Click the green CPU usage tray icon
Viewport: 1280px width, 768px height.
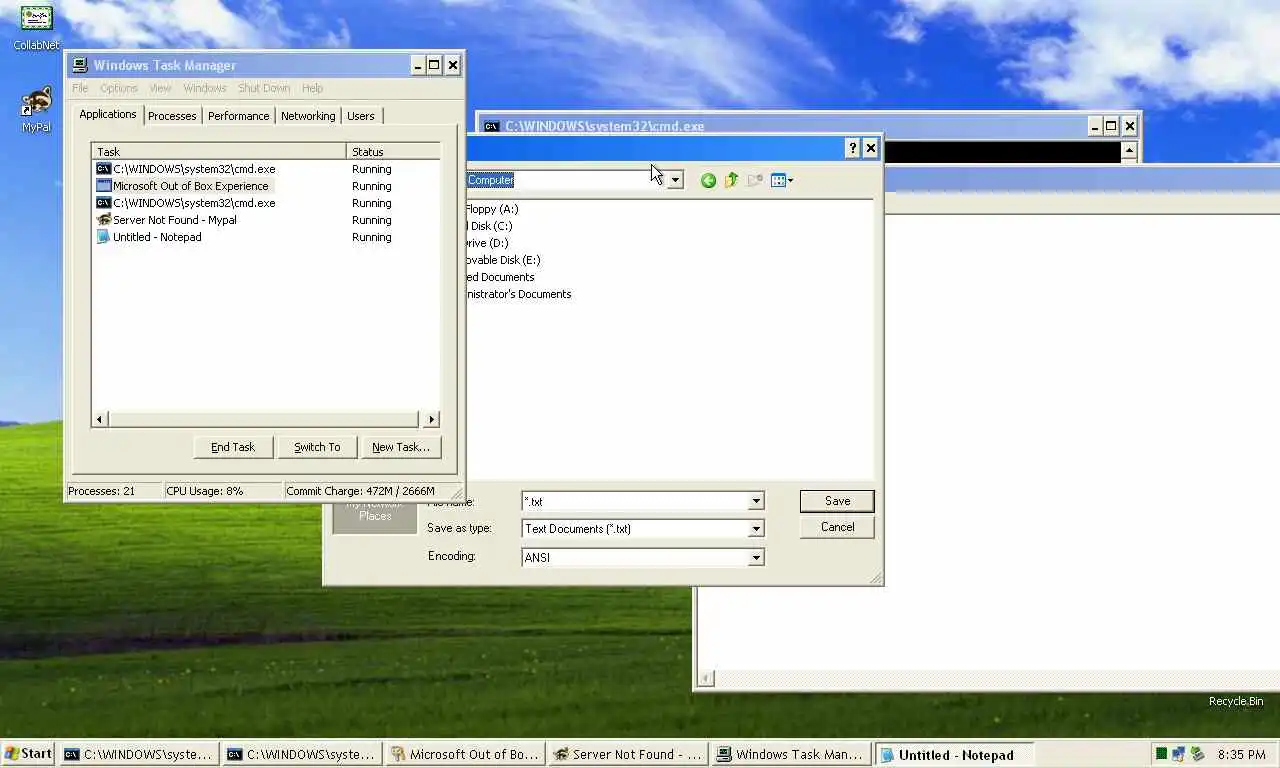[x=1161, y=754]
